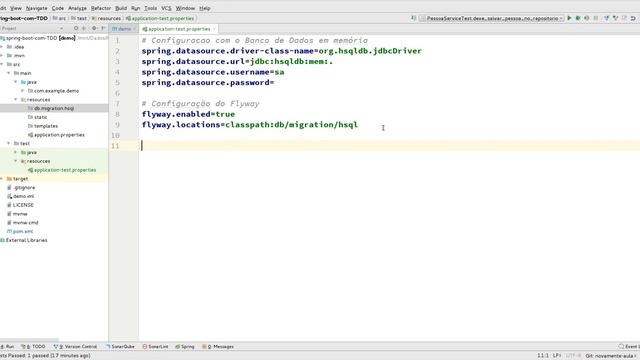Viewport: 640px width, 360px height.
Task: Open Version Control tool window
Action: click(x=75, y=347)
